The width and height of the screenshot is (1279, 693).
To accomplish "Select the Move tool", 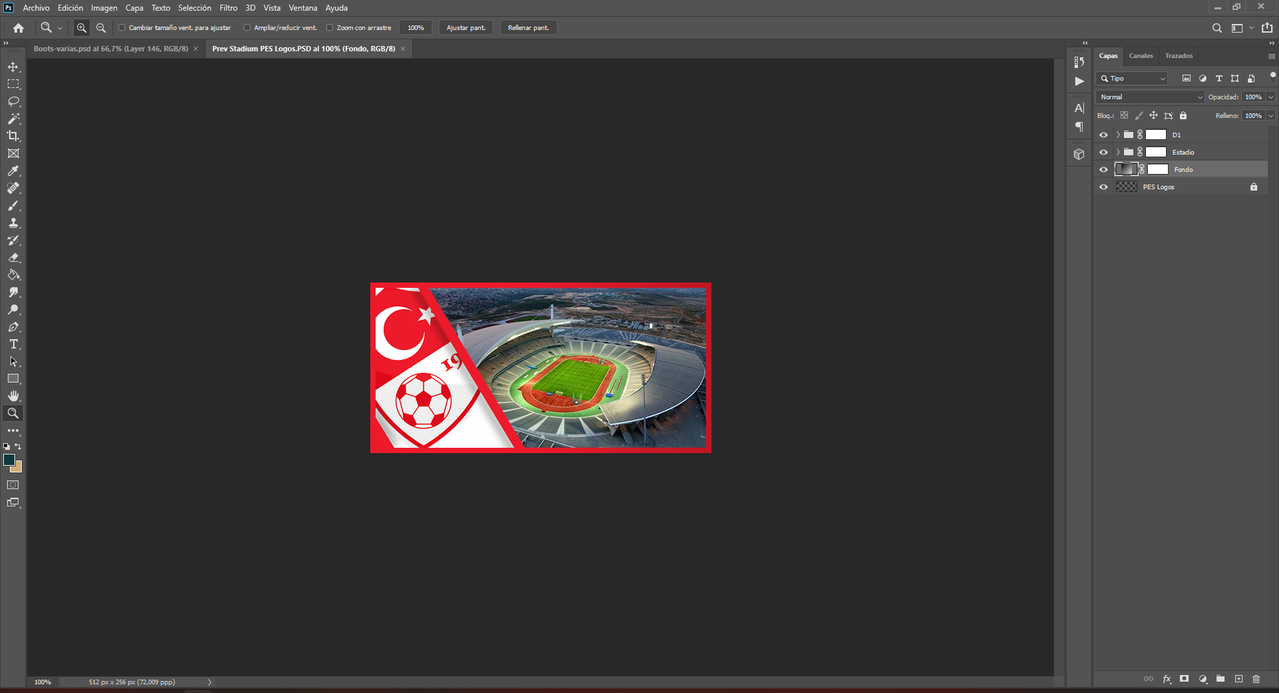I will [x=13, y=67].
